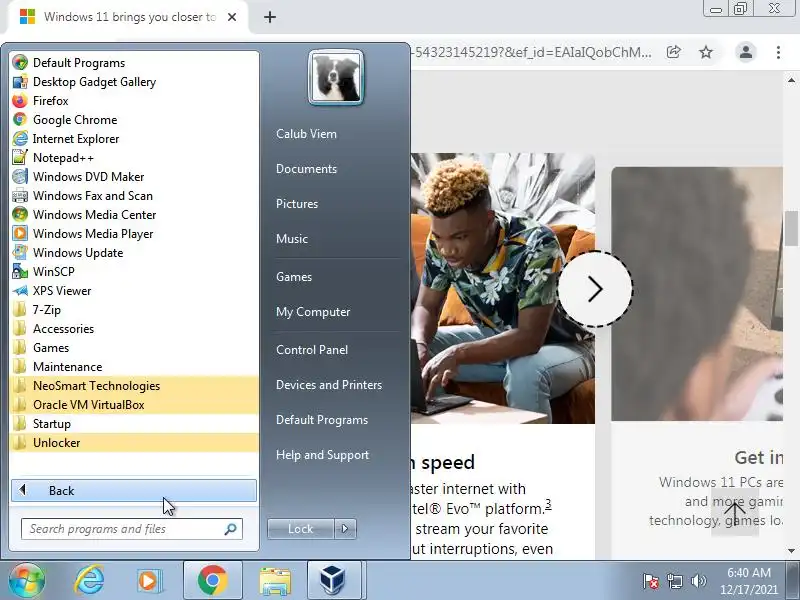Open Games in the right Start menu pane
The width and height of the screenshot is (800, 600).
pyautogui.click(x=294, y=277)
